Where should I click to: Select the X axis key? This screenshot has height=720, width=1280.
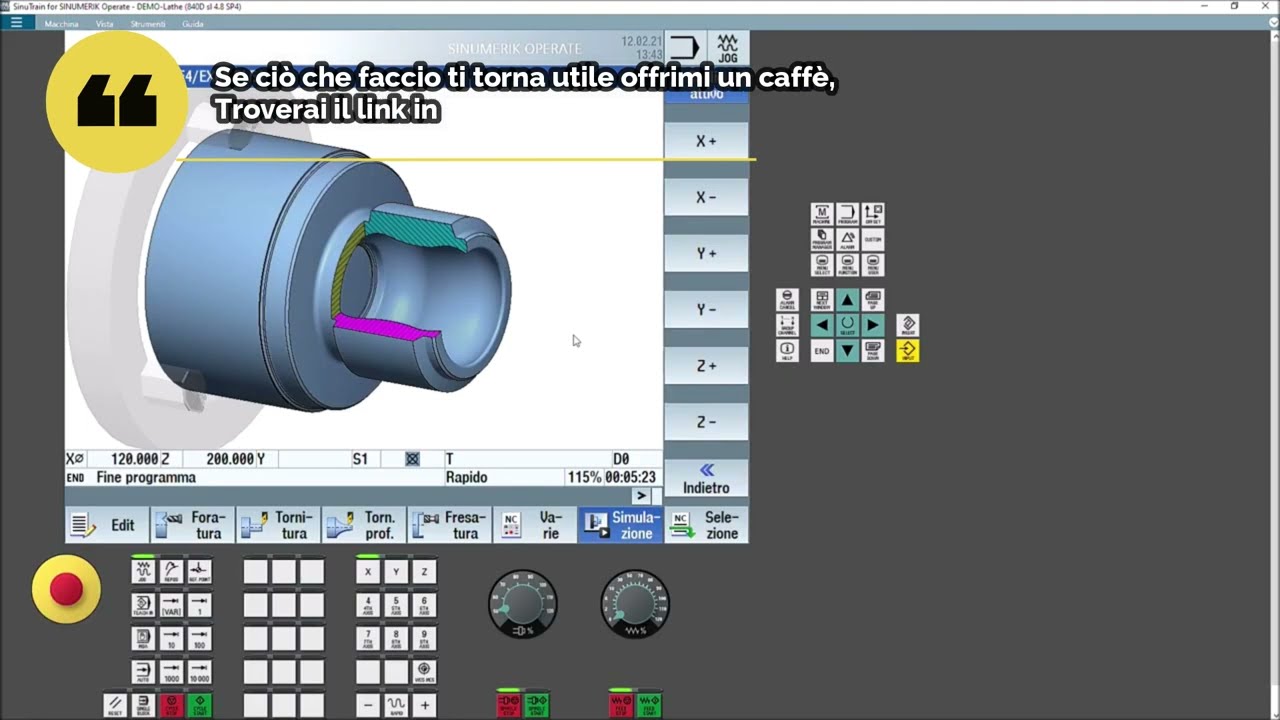click(368, 572)
